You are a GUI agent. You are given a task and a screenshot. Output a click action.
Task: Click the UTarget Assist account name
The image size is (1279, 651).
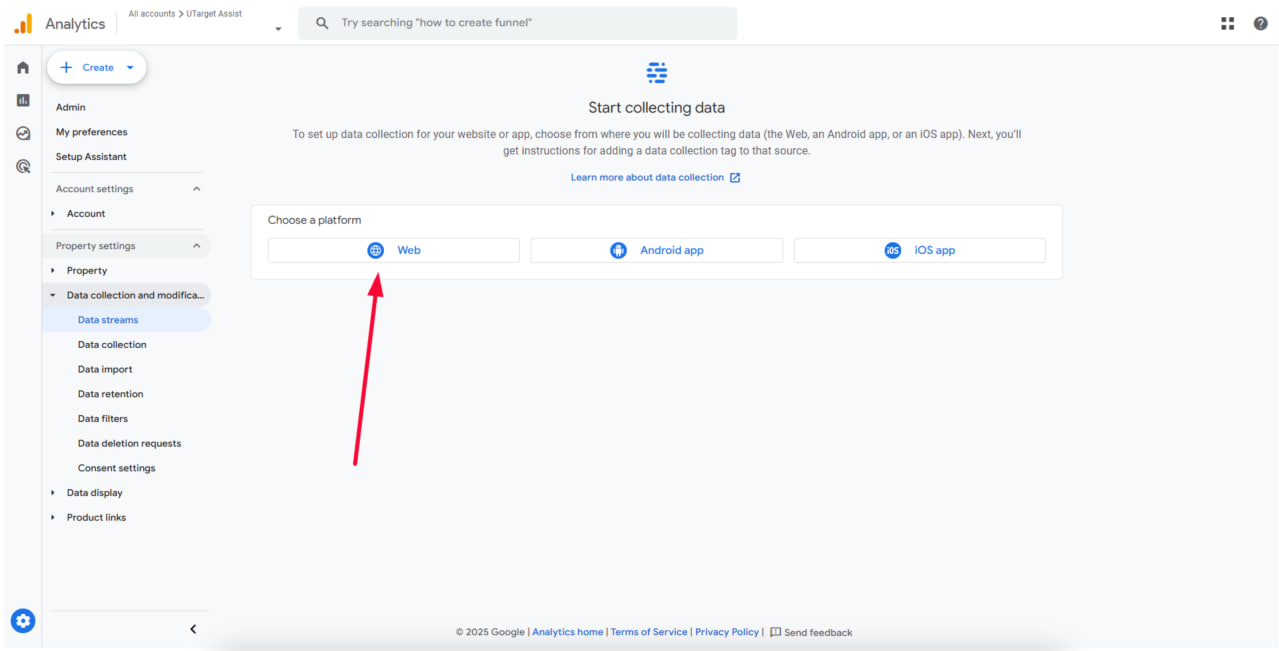[x=214, y=14]
